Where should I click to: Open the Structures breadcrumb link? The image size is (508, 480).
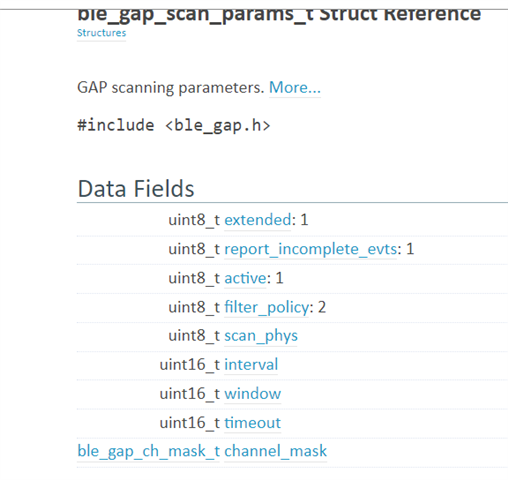(101, 33)
